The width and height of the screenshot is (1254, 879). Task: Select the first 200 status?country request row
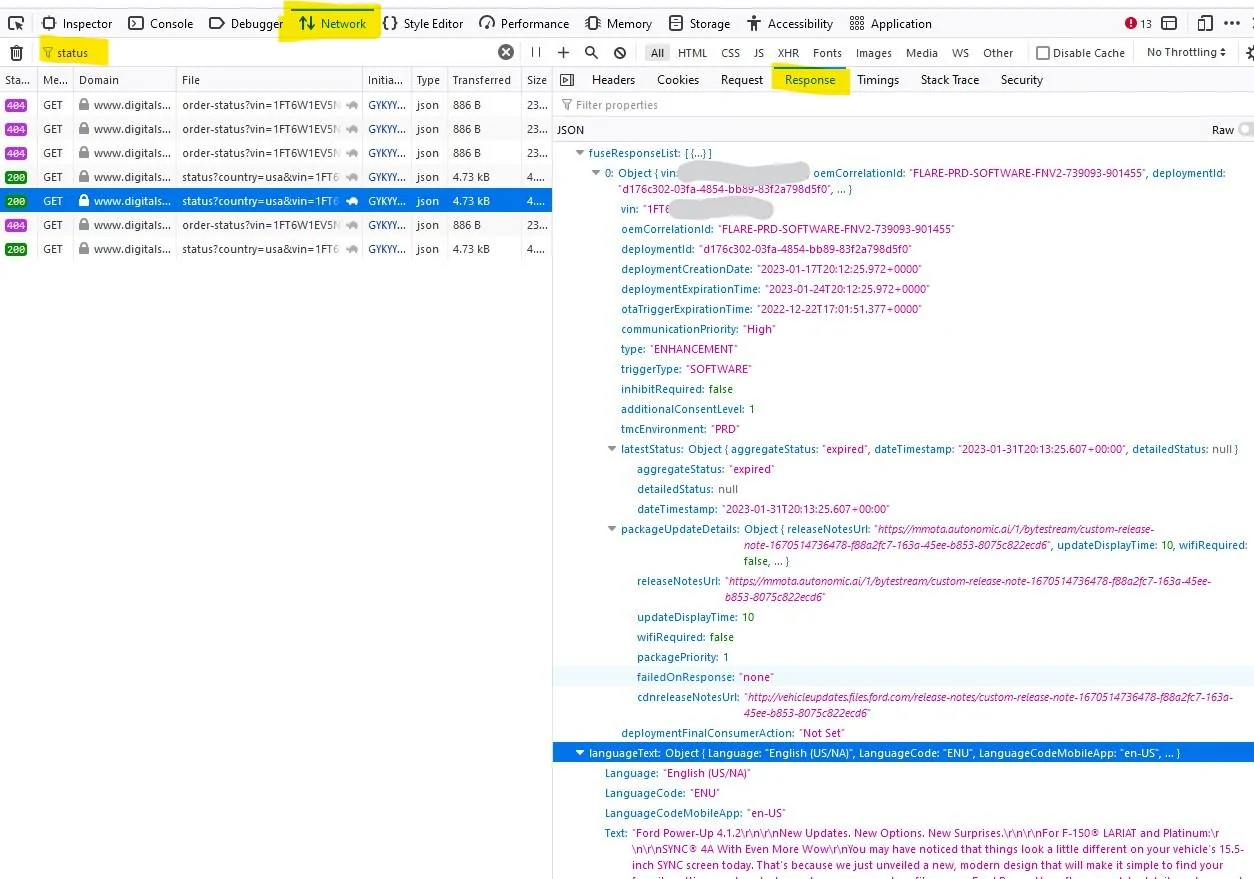(x=275, y=177)
